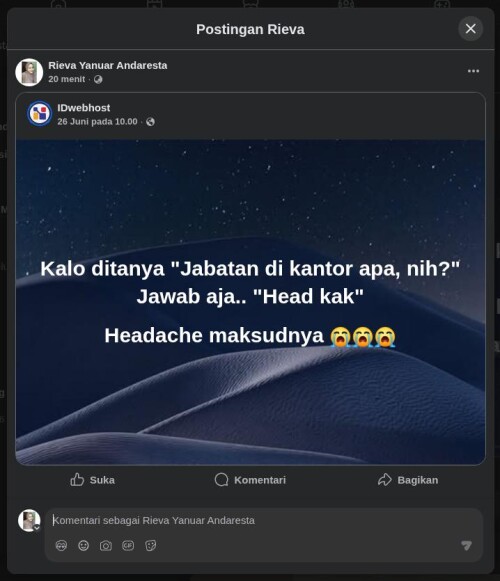Open the IDwebhost page name link
The width and height of the screenshot is (500, 581).
coord(84,107)
